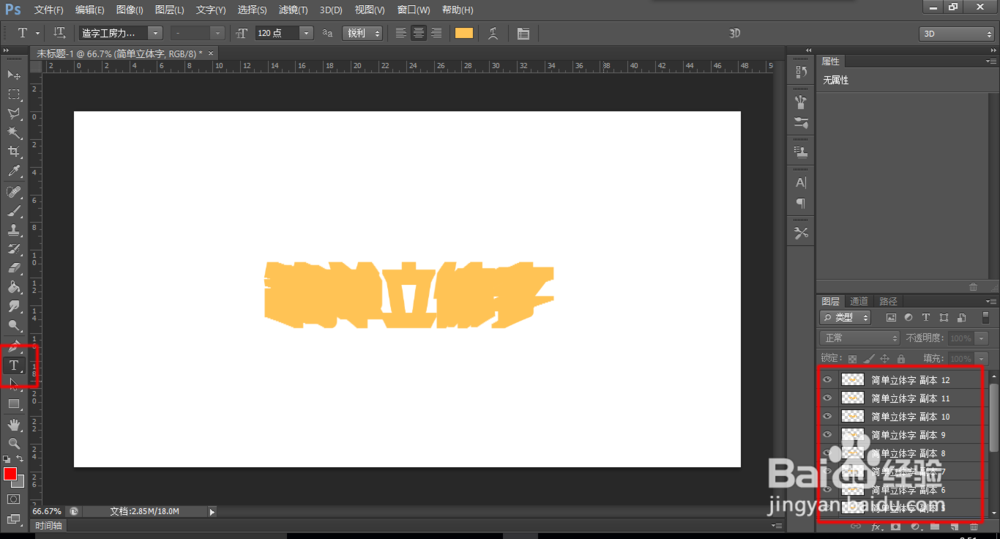This screenshot has width=1000, height=539.
Task: Click the red foreground color swatch
Action: click(x=10, y=474)
